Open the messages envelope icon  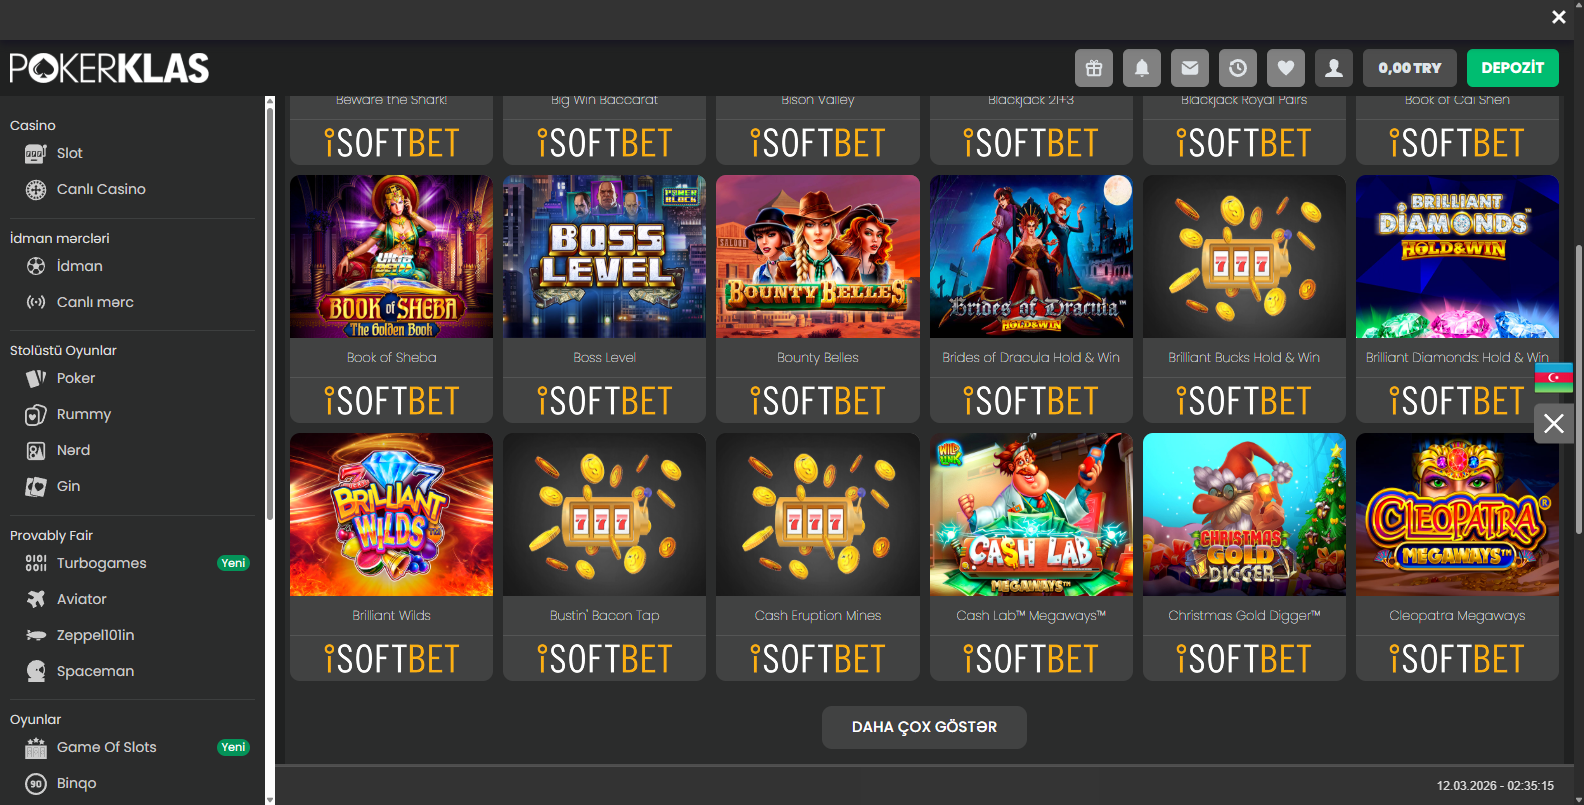1190,68
